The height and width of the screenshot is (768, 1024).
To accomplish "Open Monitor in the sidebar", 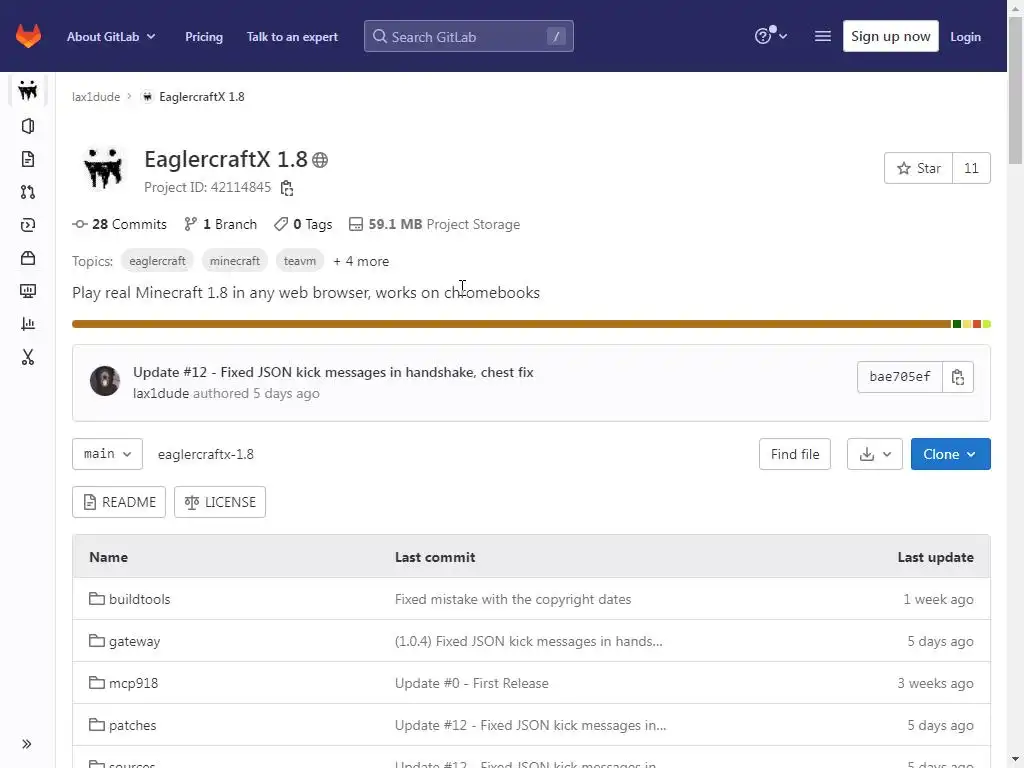I will [x=28, y=291].
